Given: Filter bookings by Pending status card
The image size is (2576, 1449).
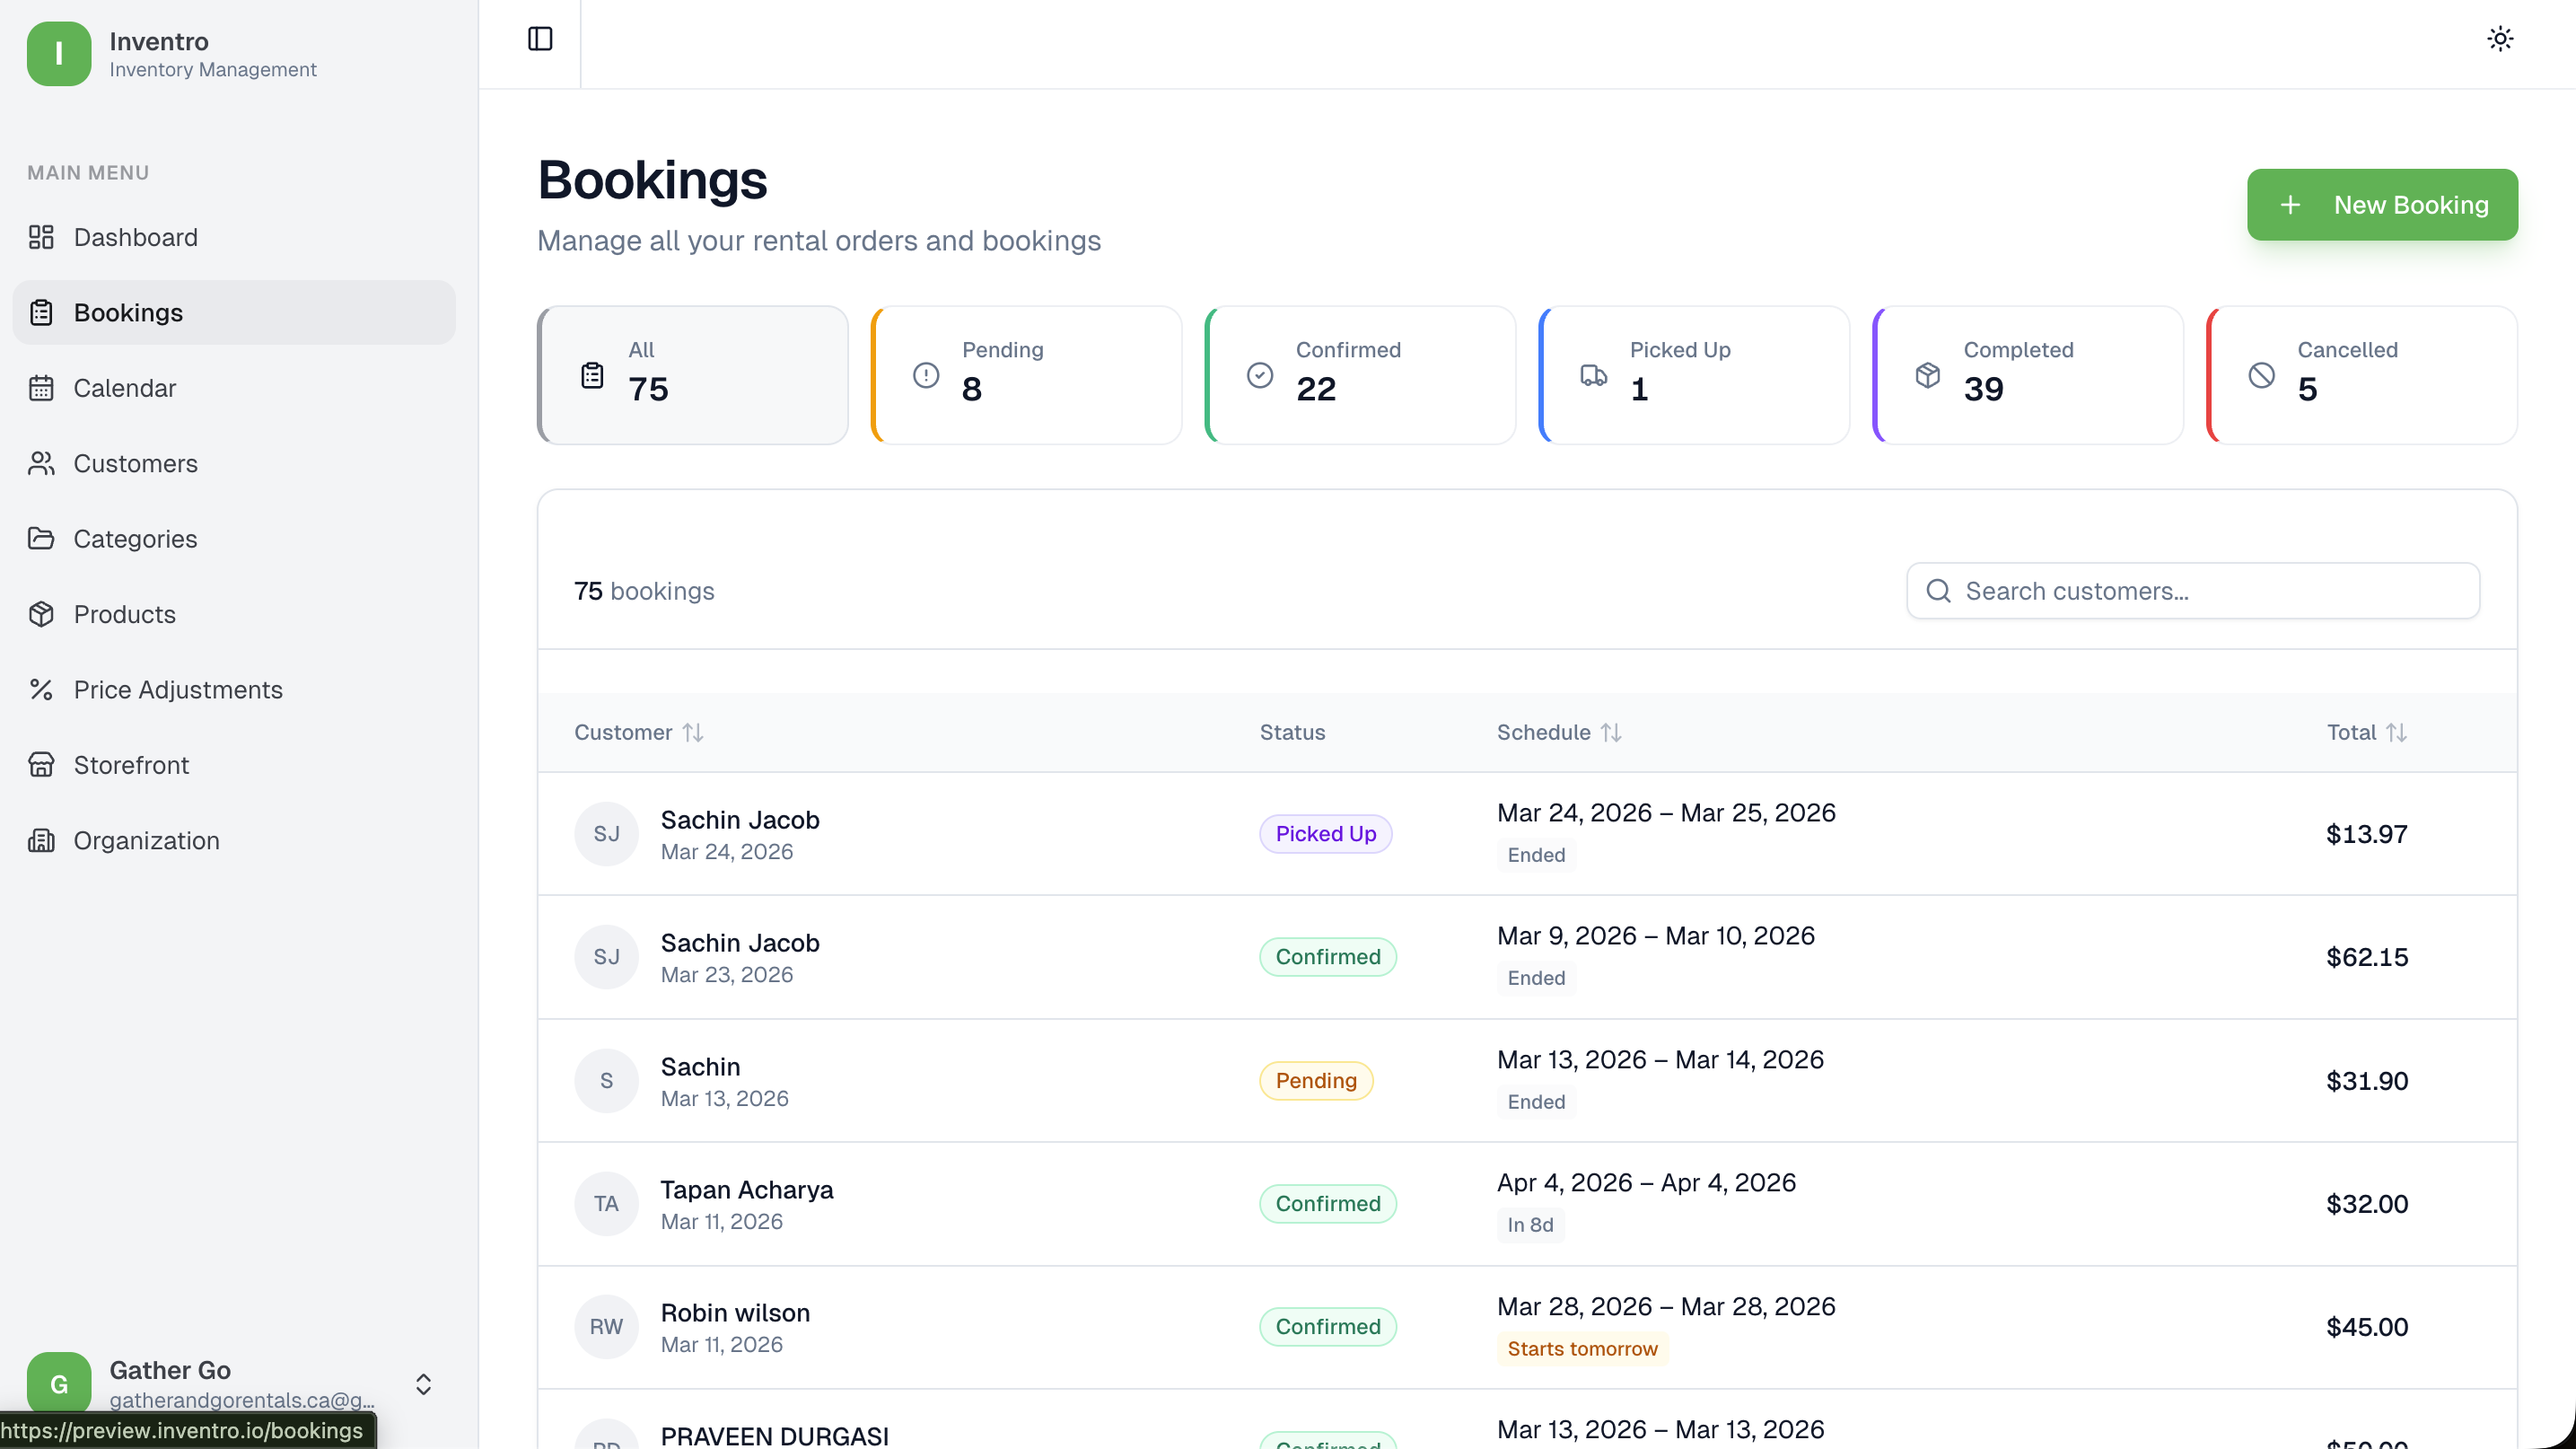Looking at the screenshot, I should click(1027, 375).
